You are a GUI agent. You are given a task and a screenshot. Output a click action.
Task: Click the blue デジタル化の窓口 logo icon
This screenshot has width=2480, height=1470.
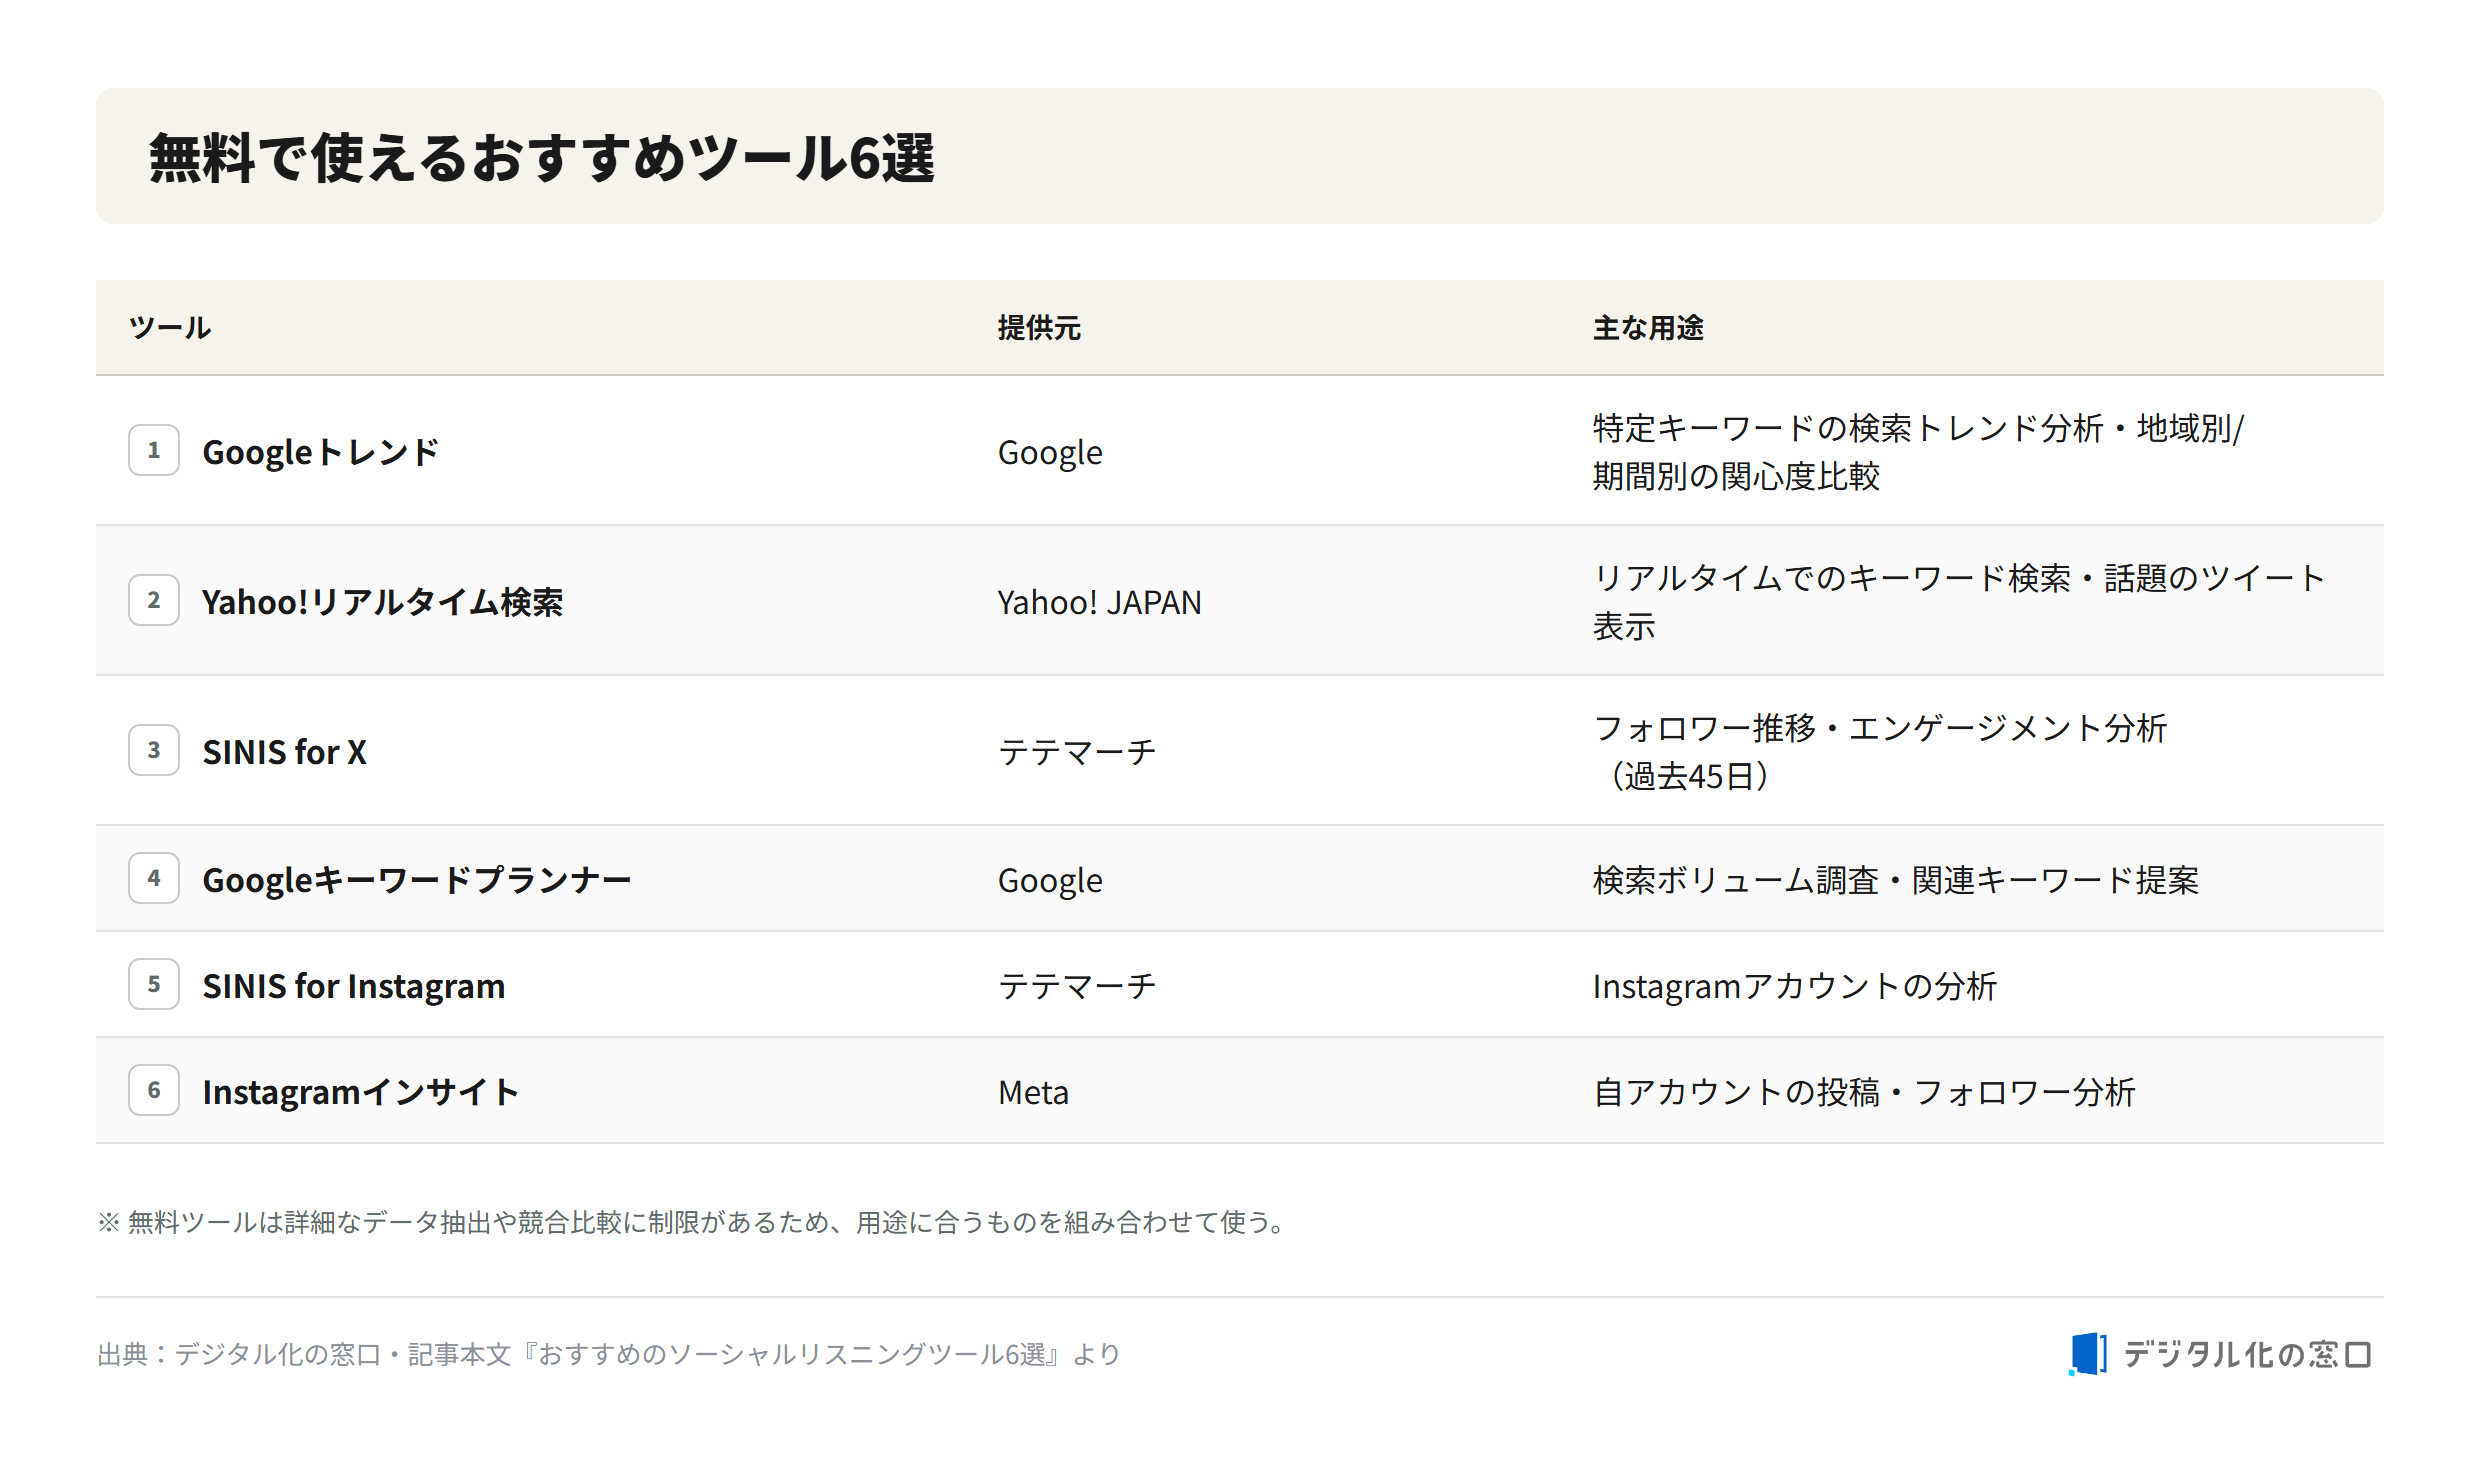[2087, 1354]
